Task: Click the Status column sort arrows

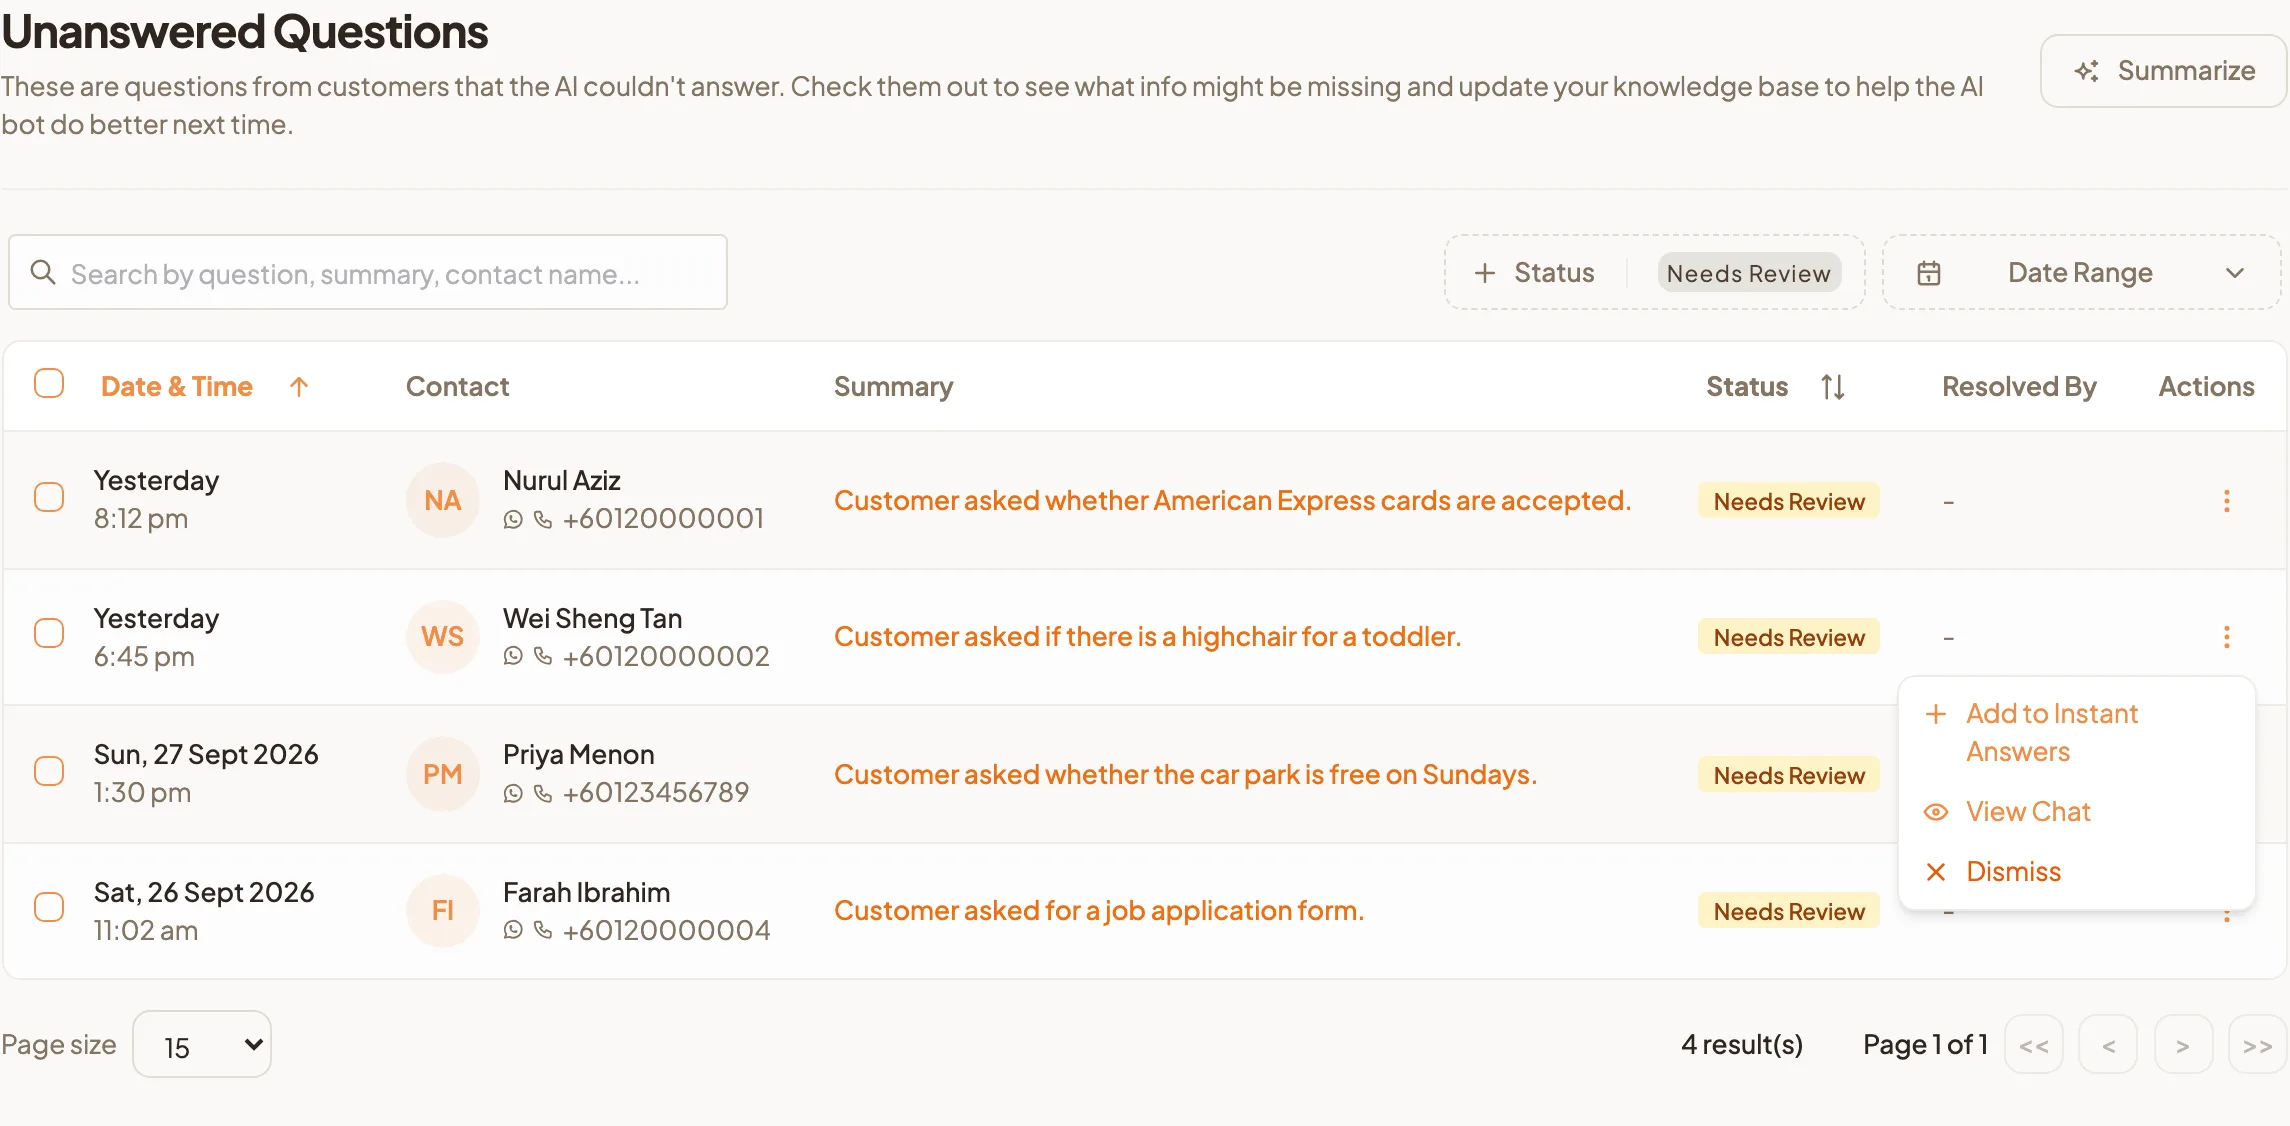Action: click(x=1832, y=387)
